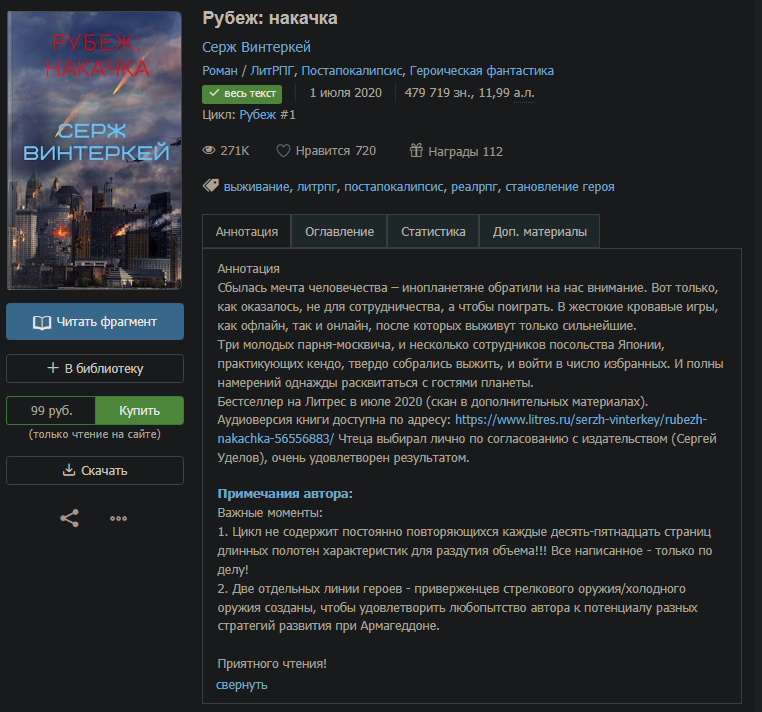Add book with В библиотеку button
Viewport: 762px width, 712px height.
click(x=95, y=368)
